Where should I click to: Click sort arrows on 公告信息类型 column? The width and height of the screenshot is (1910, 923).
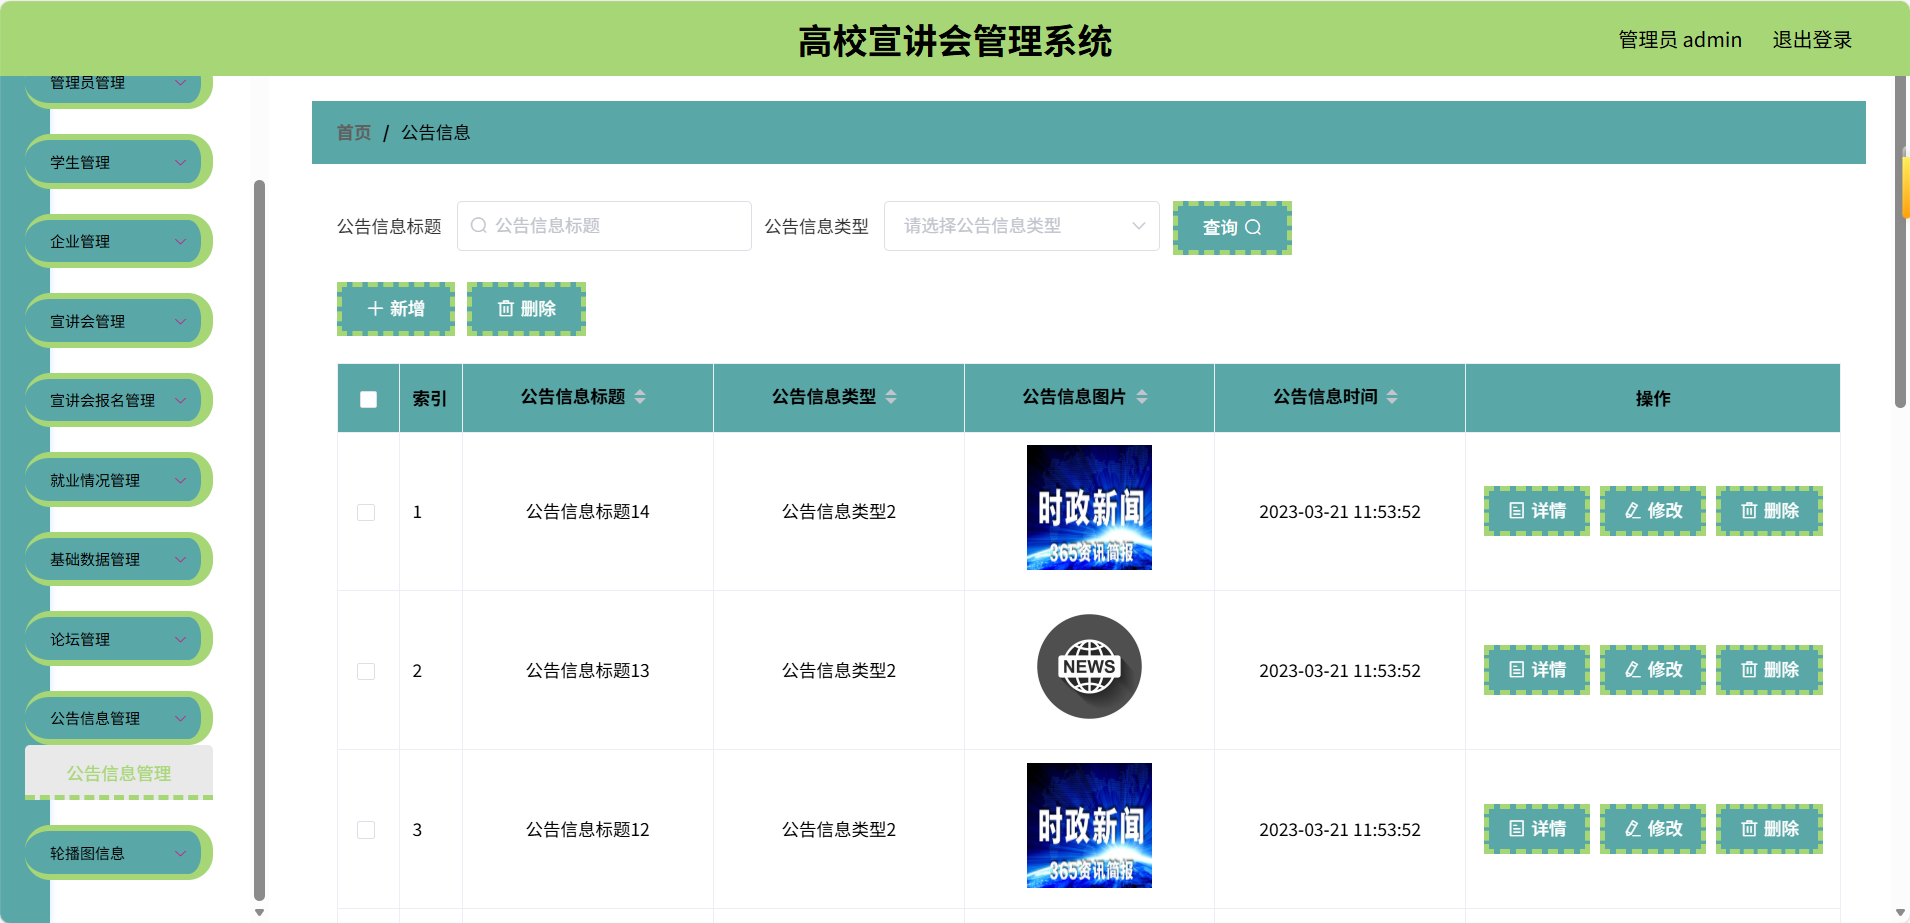point(891,397)
